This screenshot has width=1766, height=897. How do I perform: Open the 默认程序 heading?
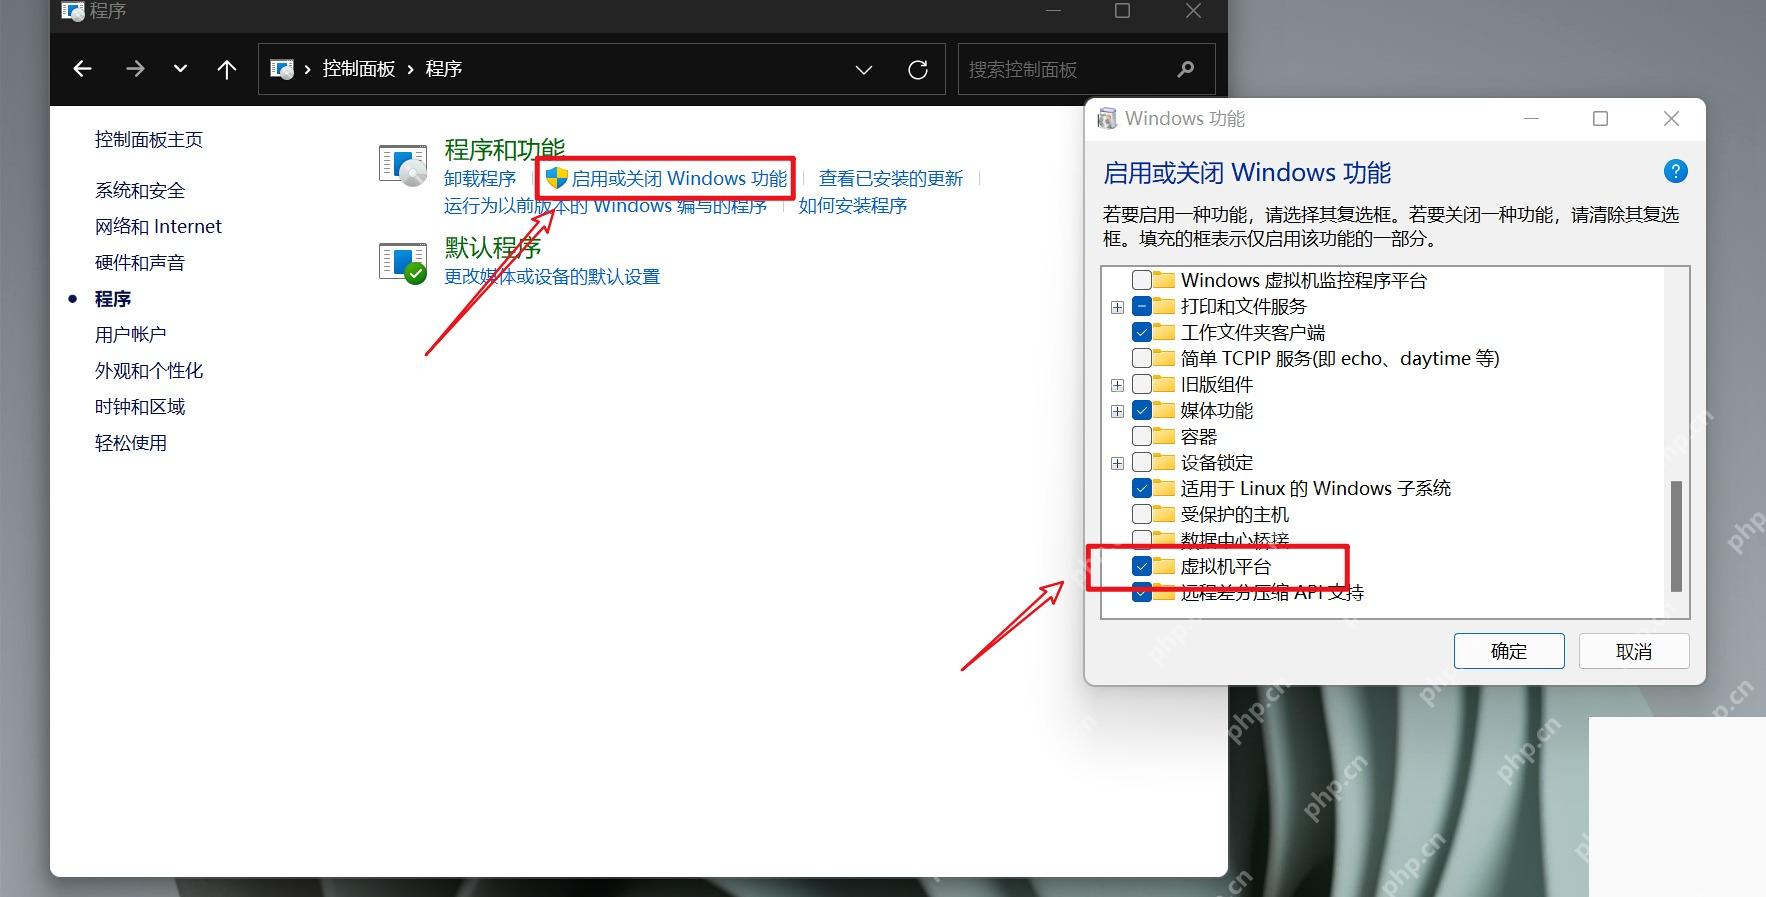coord(492,247)
